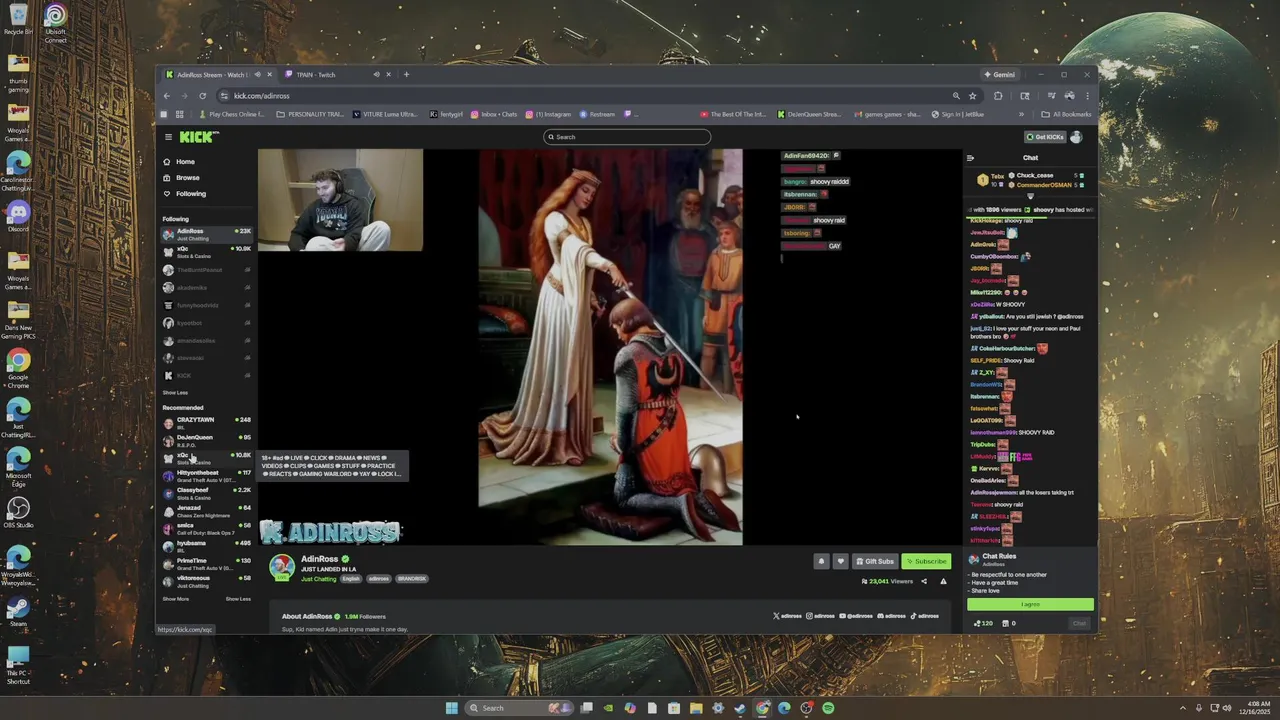Open AdinRoss TikTok link
1280x720 pixels.
(x=925, y=616)
